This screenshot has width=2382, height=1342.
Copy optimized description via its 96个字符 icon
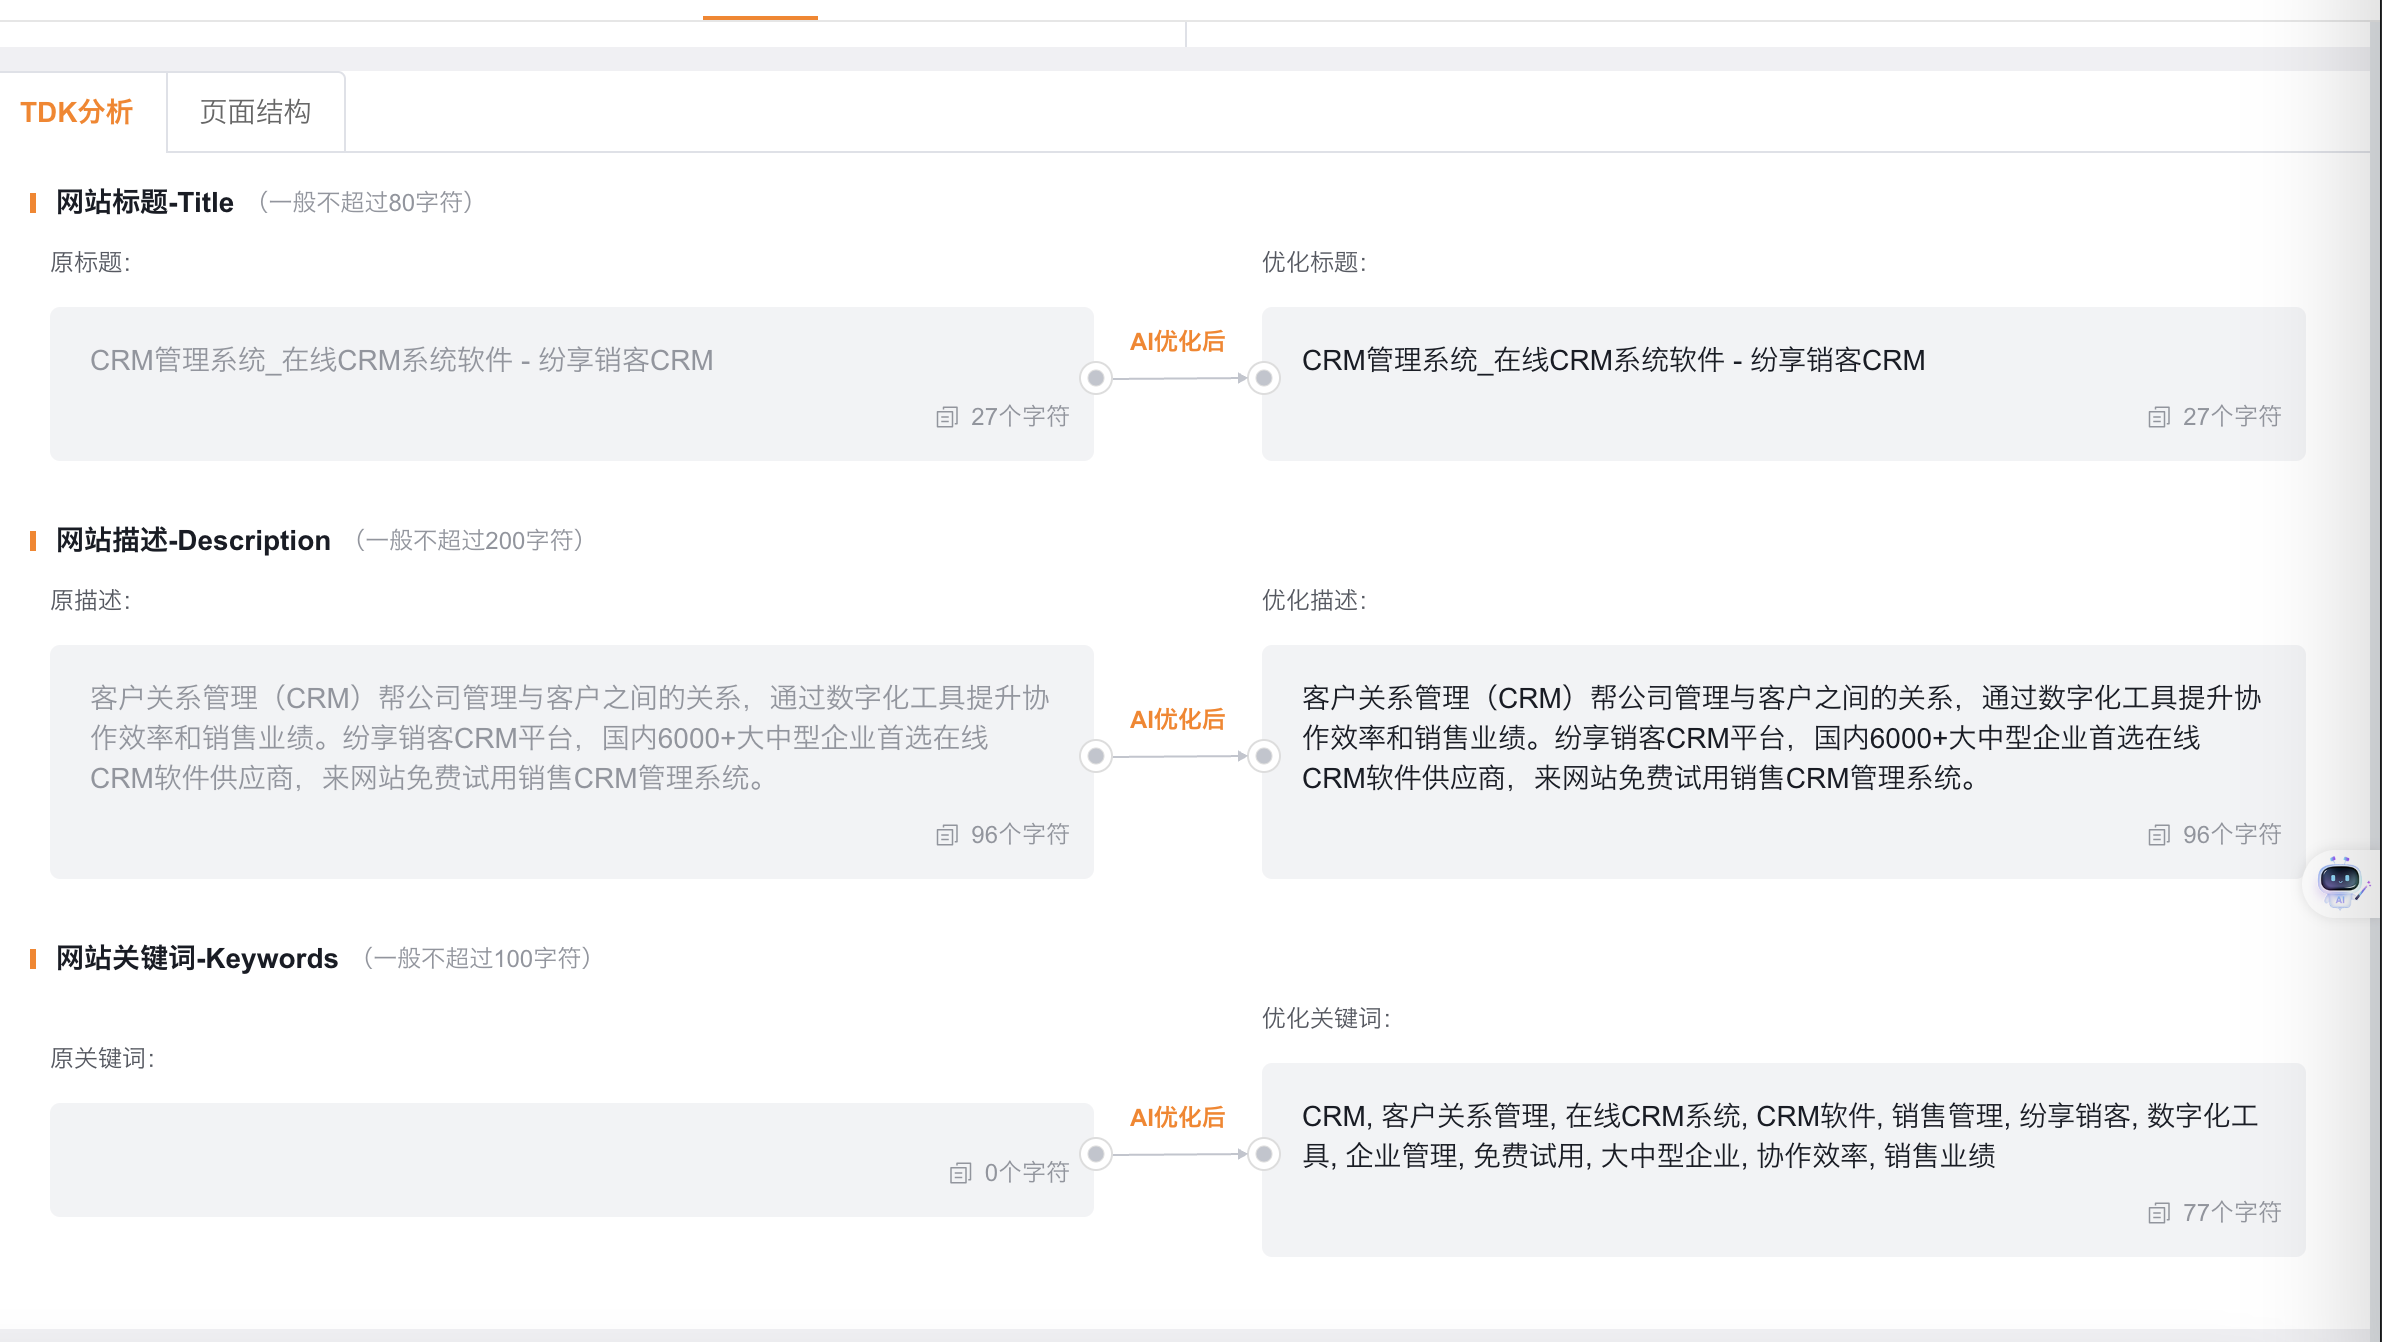pos(2159,835)
